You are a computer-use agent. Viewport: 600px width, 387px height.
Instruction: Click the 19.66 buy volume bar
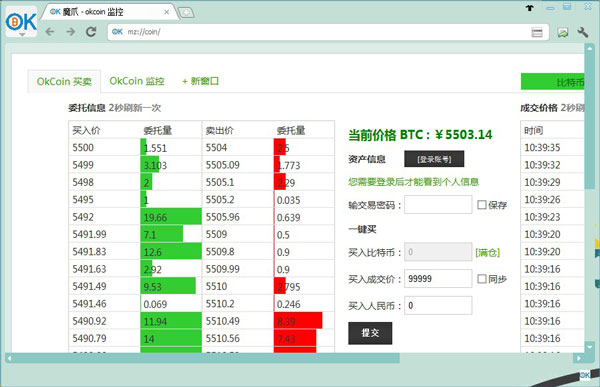coord(171,217)
